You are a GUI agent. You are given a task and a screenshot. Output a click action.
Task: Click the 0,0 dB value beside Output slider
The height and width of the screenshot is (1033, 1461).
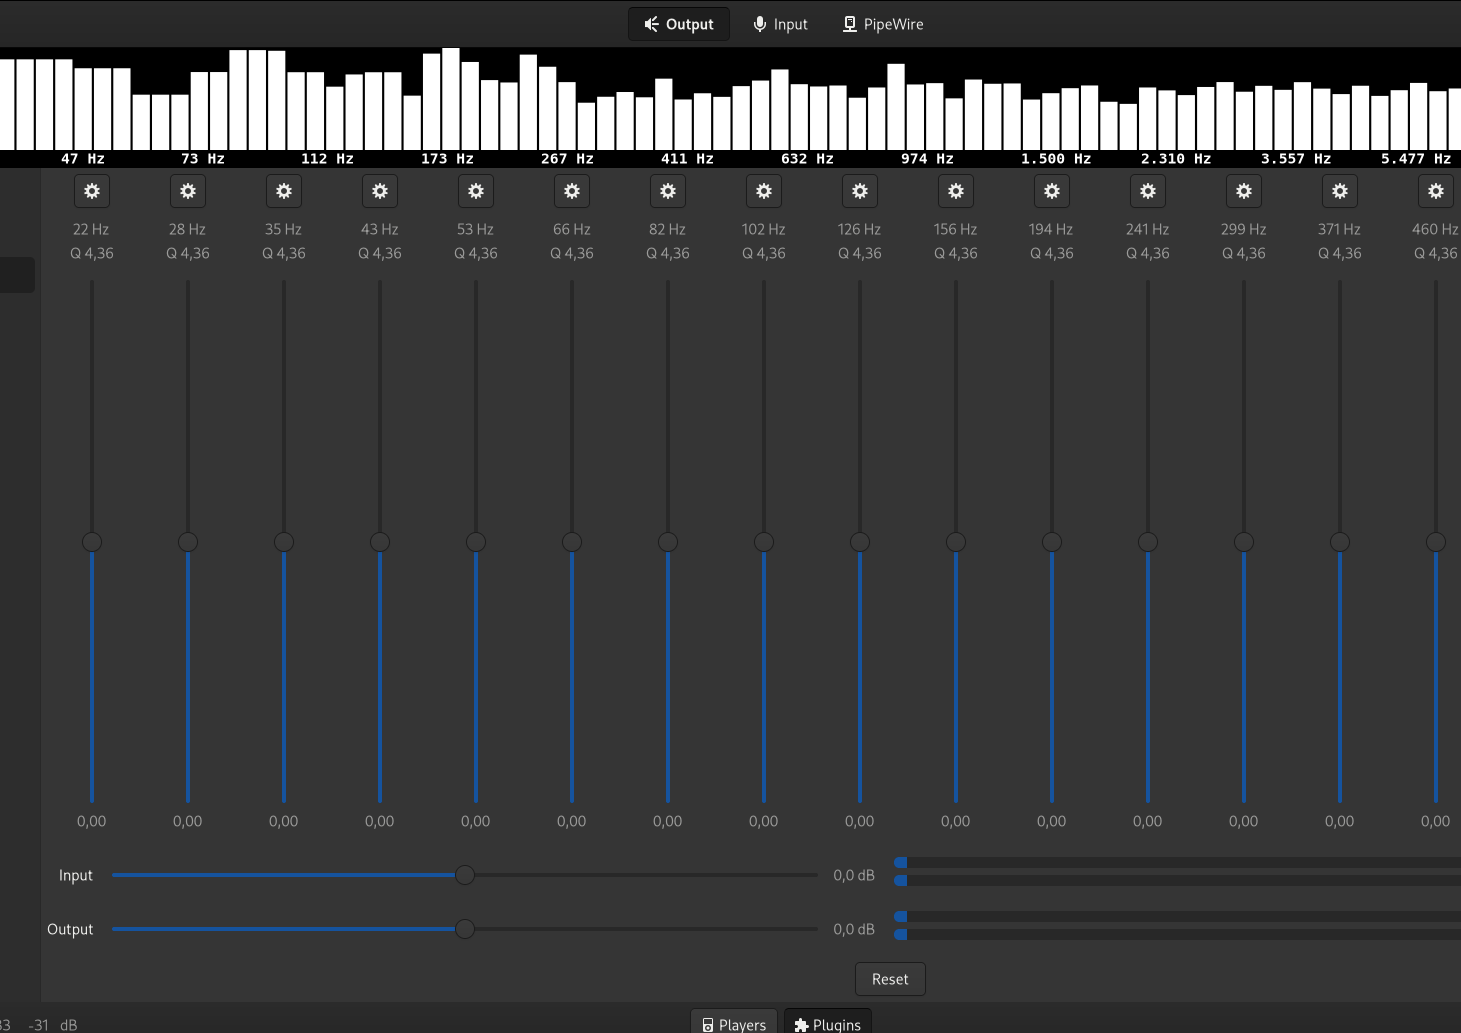coord(854,929)
